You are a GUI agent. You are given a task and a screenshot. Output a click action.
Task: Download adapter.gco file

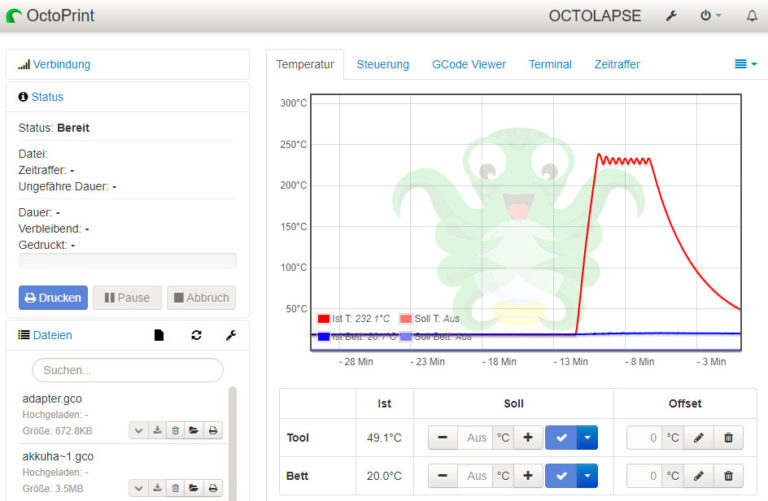(x=157, y=430)
